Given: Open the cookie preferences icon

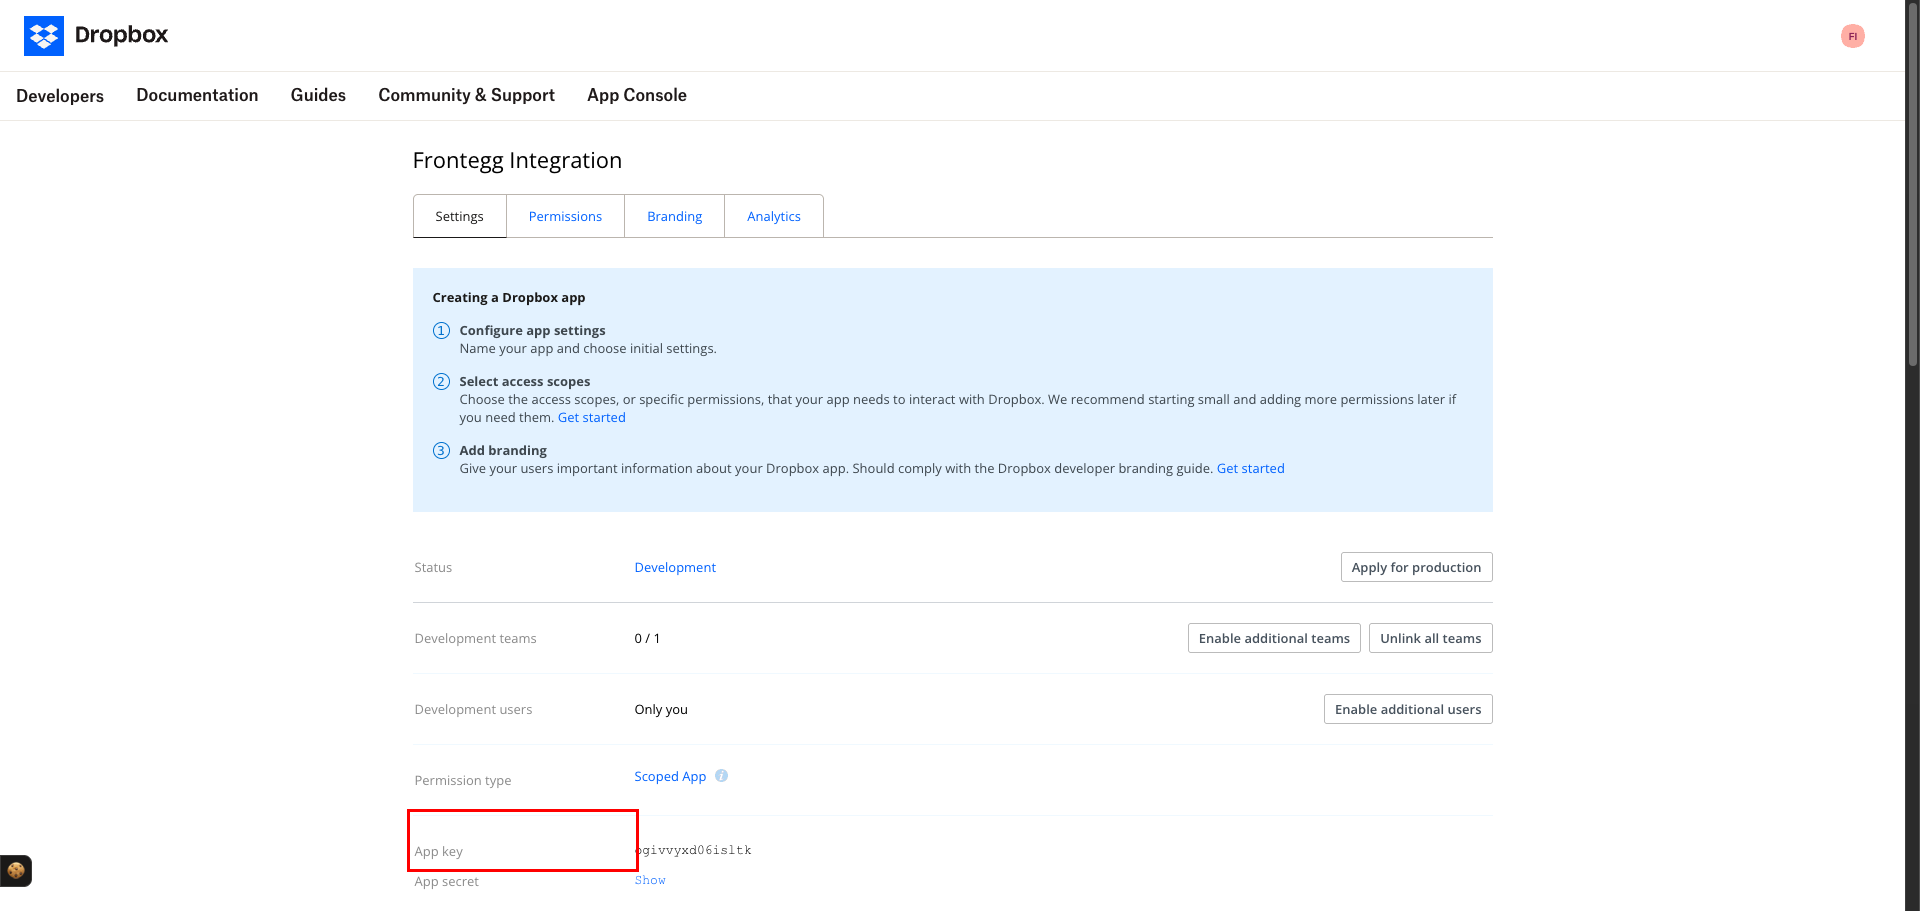Looking at the screenshot, I should pyautogui.click(x=16, y=871).
